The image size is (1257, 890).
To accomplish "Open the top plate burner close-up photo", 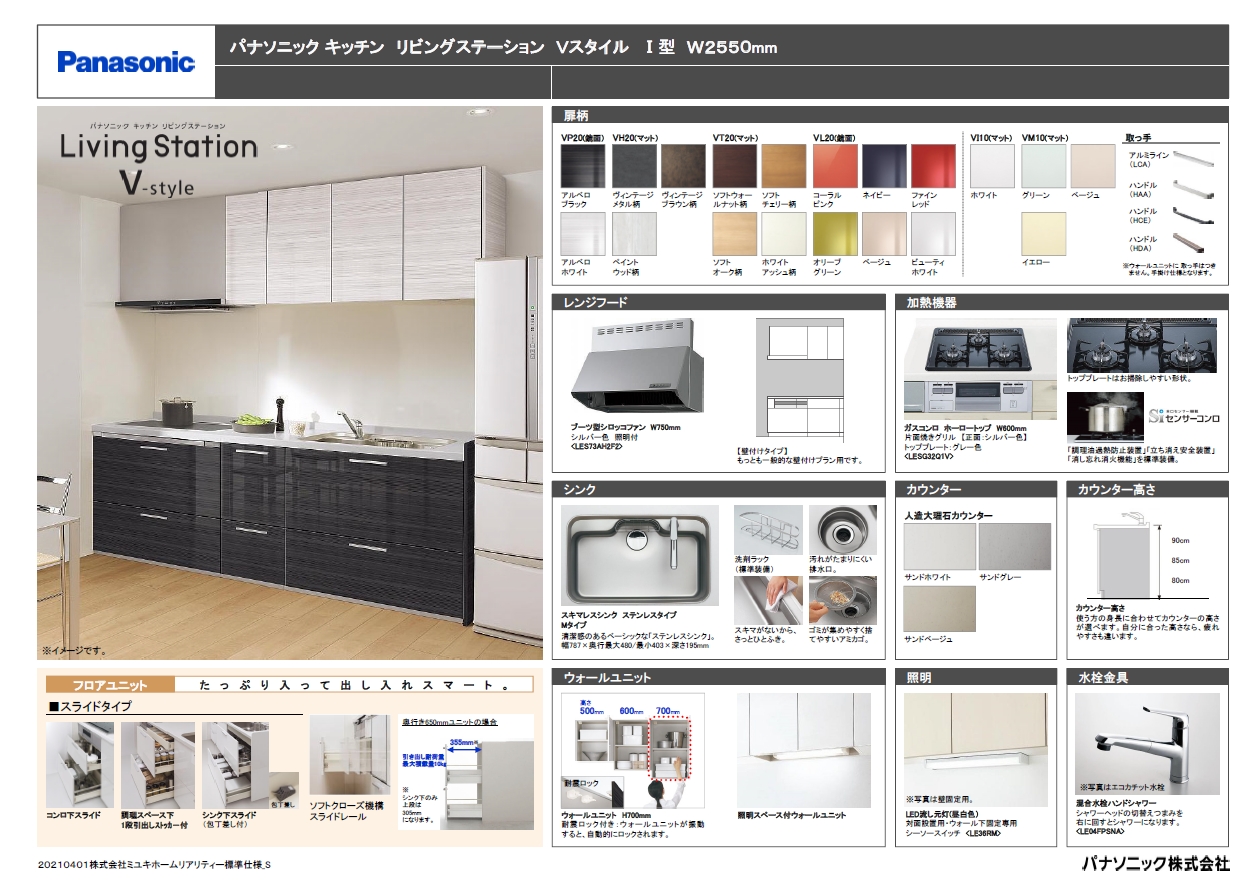I will point(1140,346).
